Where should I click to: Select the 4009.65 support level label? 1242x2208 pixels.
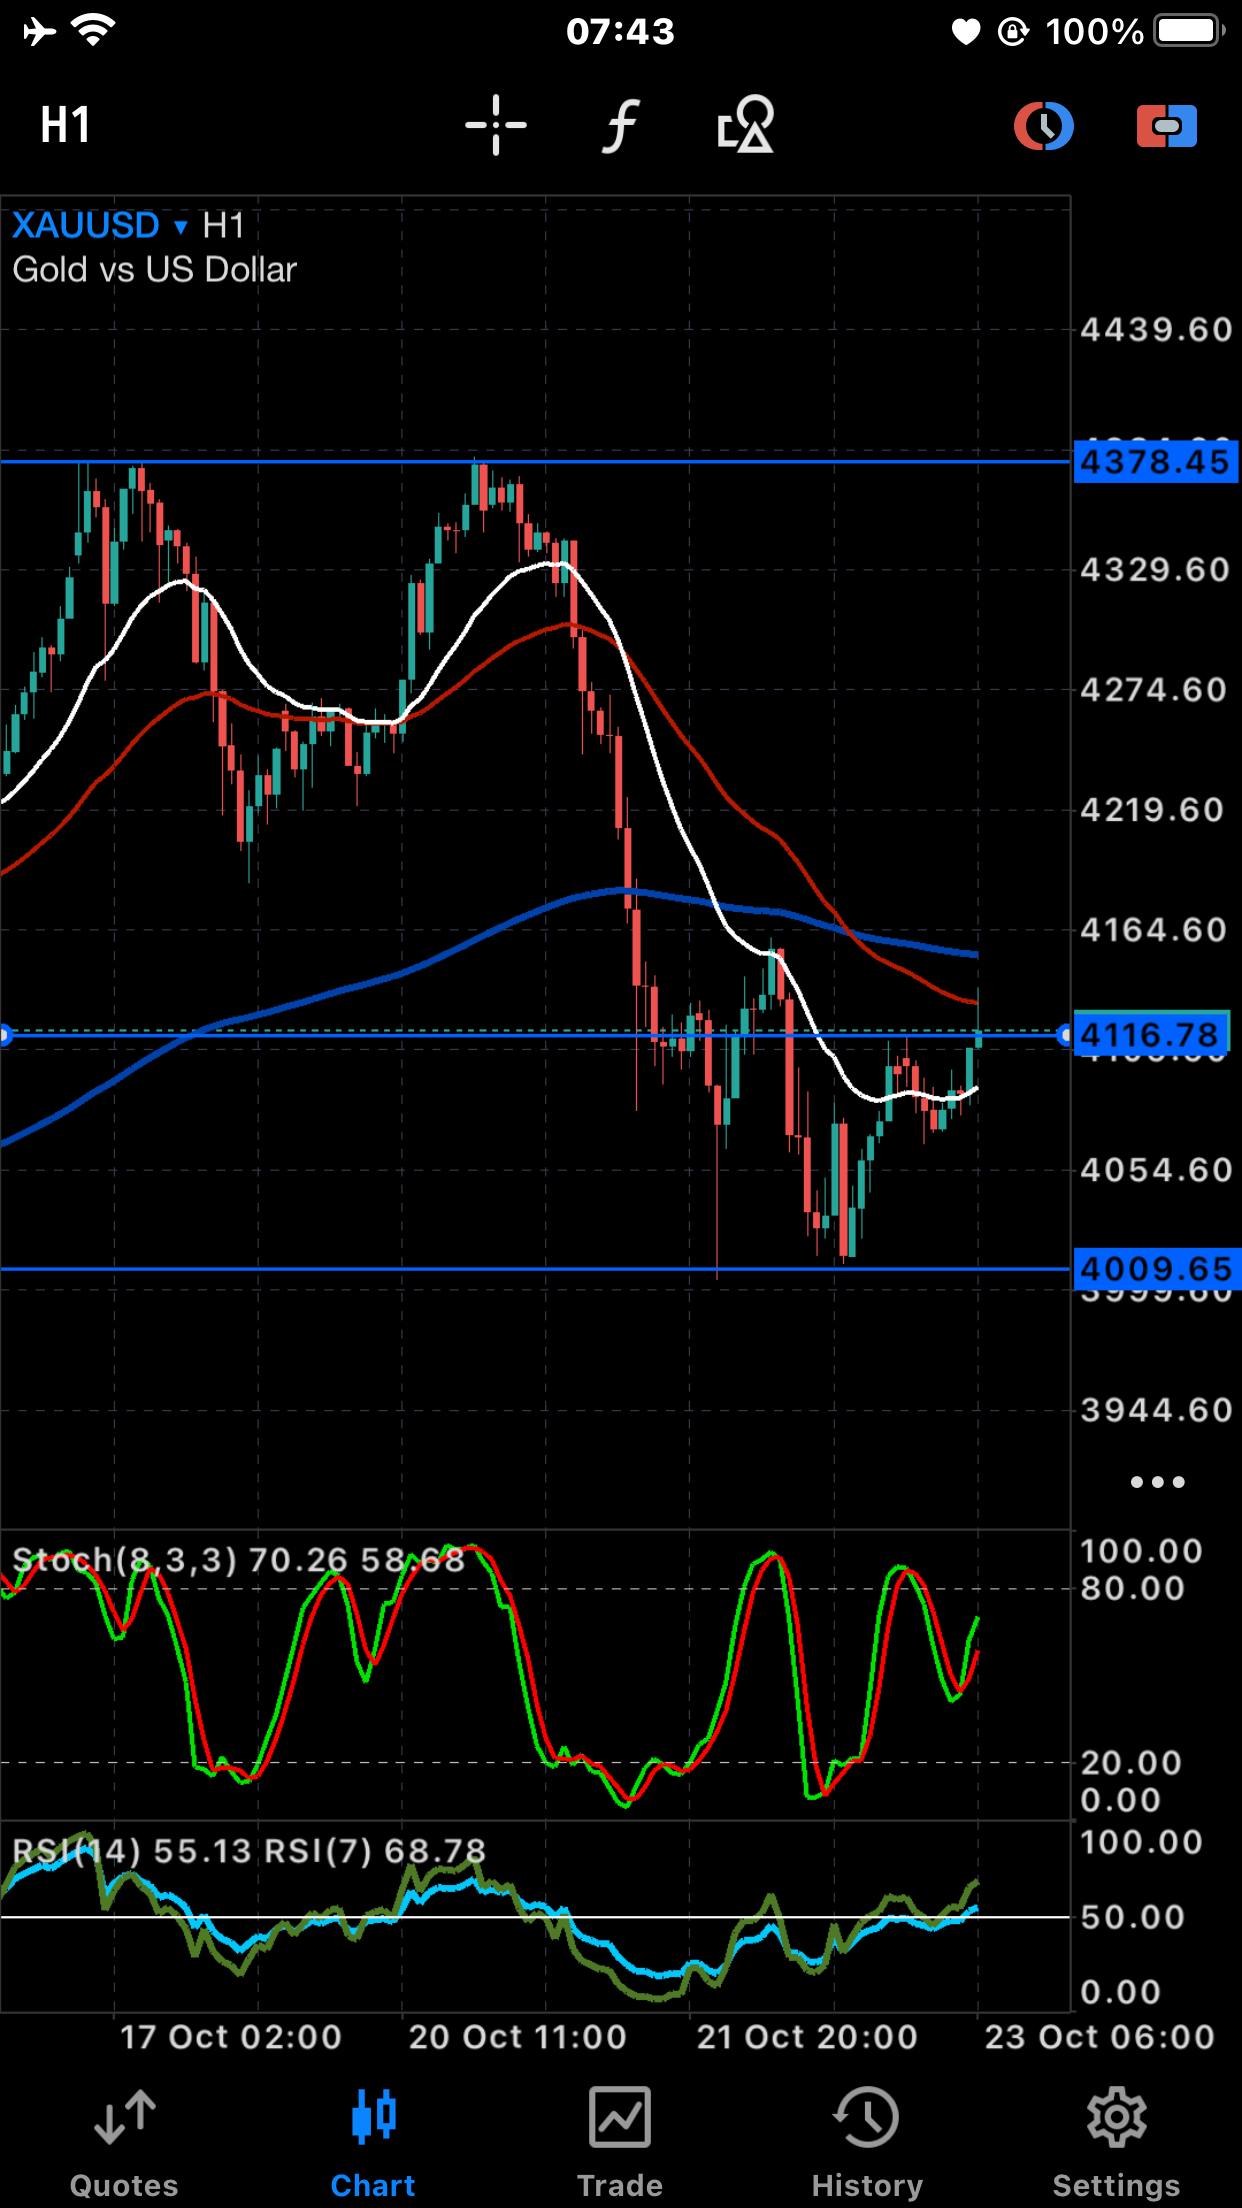(1157, 1269)
